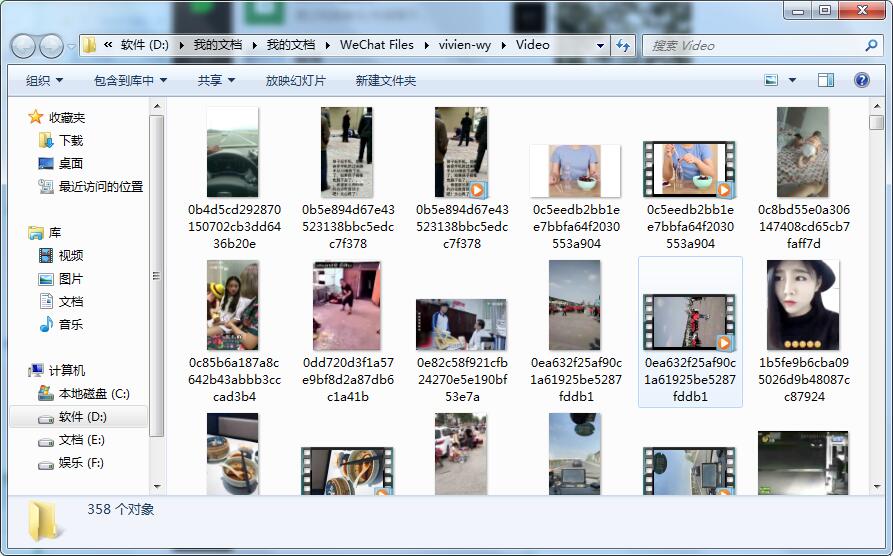The width and height of the screenshot is (893, 556).
Task: Select video file 0c5eedb2bb1e with filmstrip
Action: point(689,169)
